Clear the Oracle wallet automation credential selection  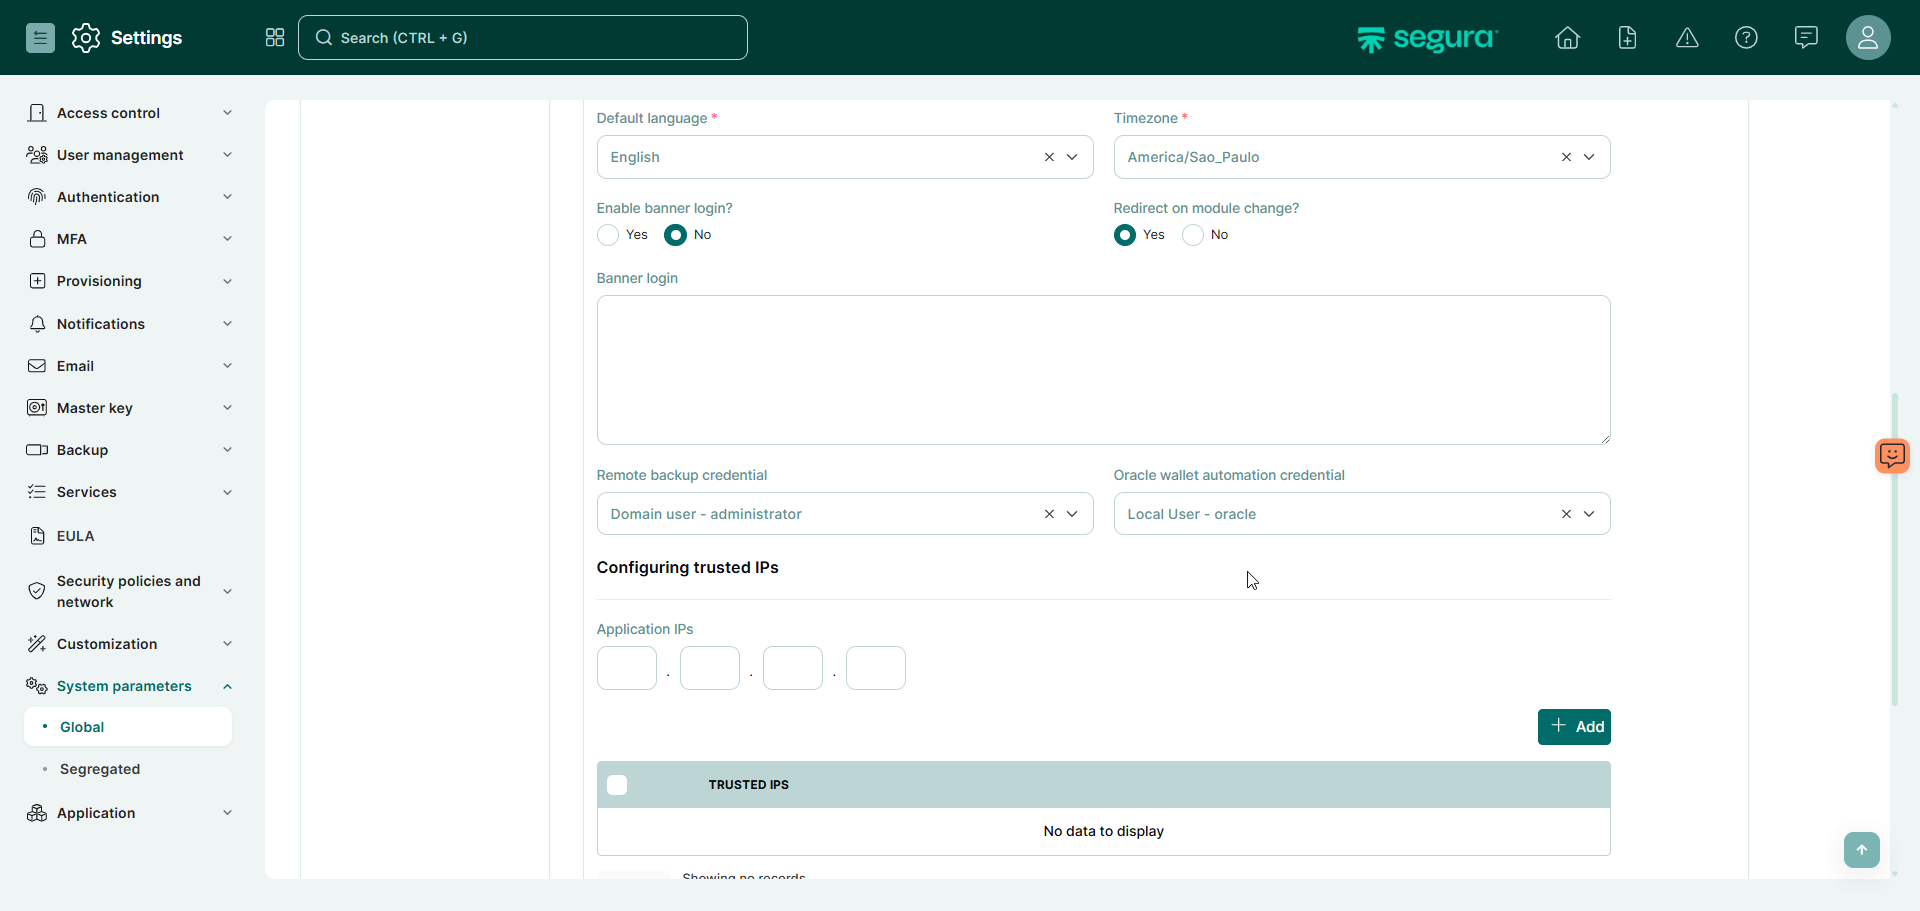[1566, 514]
